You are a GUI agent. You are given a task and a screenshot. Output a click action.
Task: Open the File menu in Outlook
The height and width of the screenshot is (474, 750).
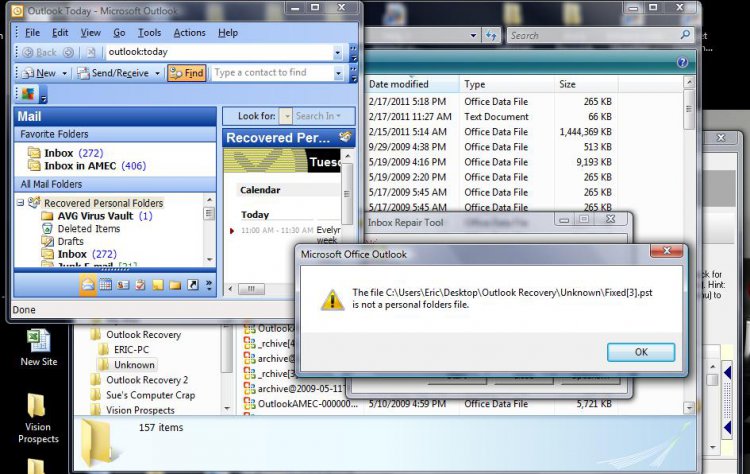(32, 33)
